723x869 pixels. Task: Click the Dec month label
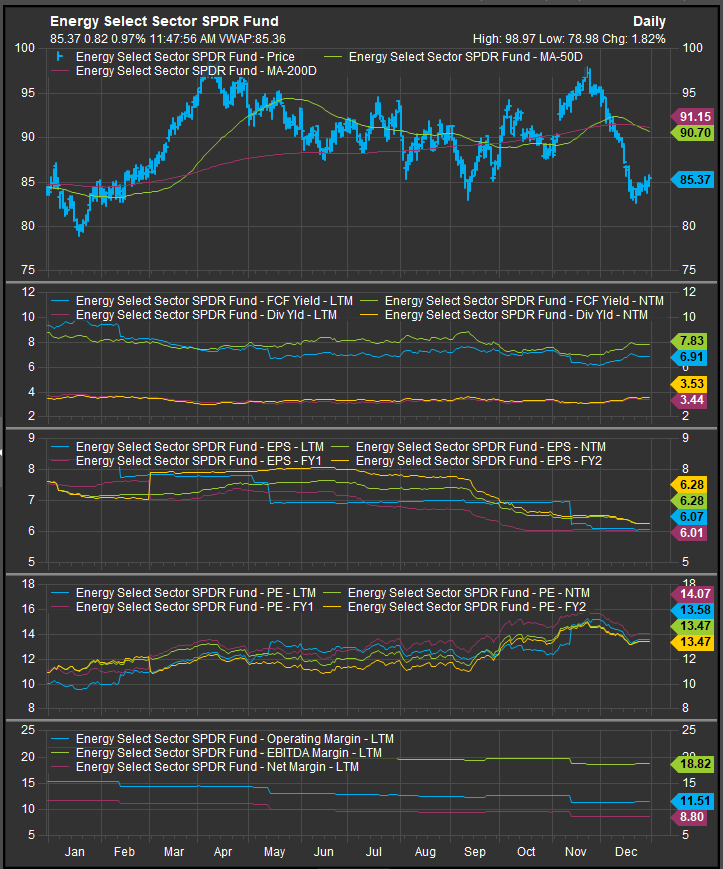click(626, 852)
